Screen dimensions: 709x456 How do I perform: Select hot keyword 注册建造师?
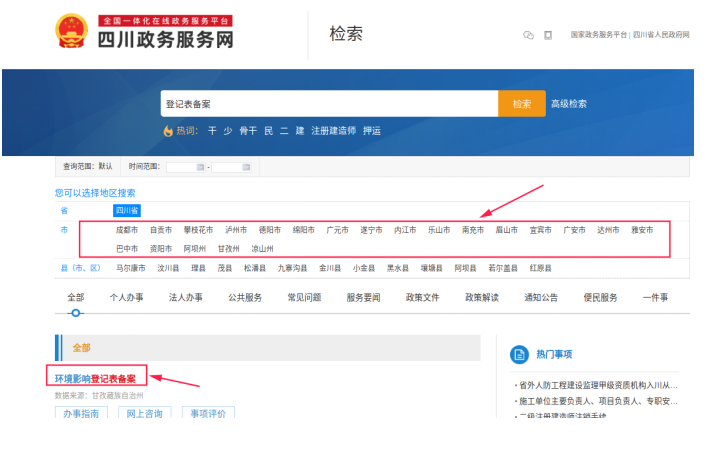pyautogui.click(x=333, y=131)
